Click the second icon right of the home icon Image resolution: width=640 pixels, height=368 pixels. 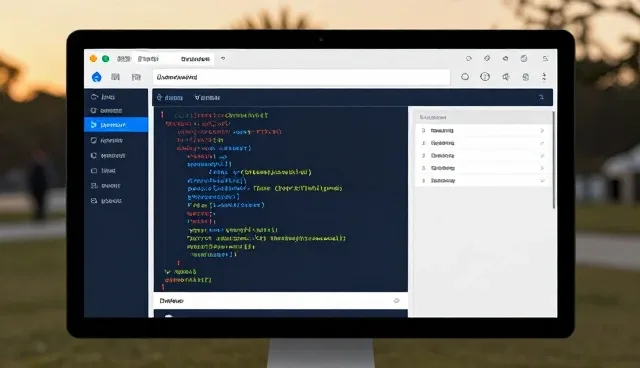[136, 77]
